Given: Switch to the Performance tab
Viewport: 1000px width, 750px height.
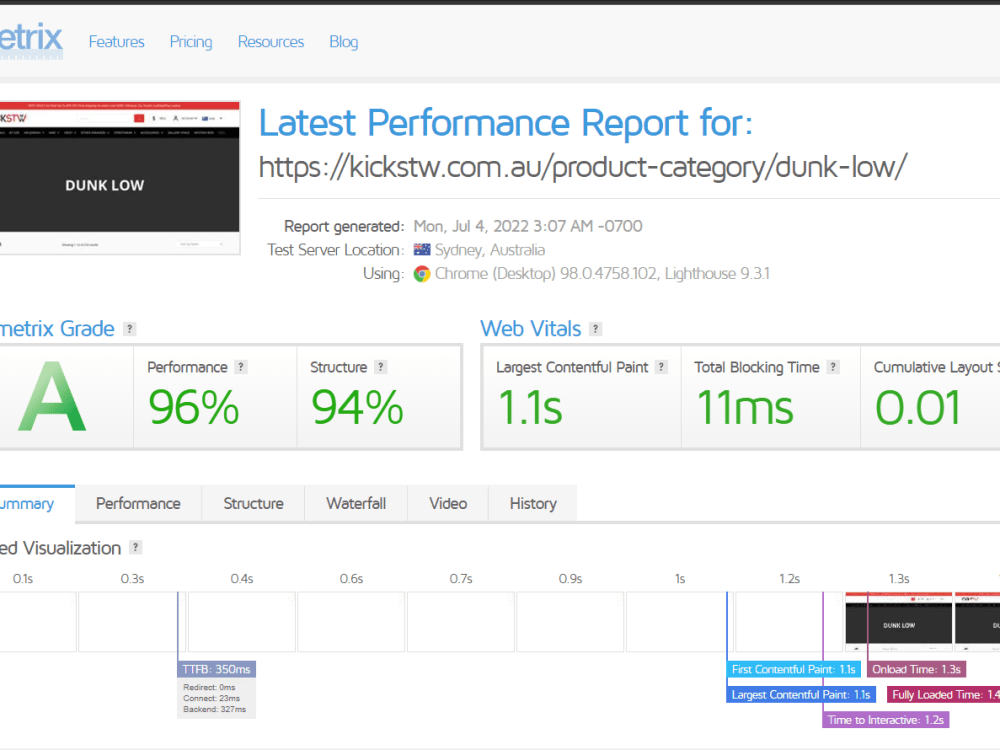Looking at the screenshot, I should coord(138,504).
